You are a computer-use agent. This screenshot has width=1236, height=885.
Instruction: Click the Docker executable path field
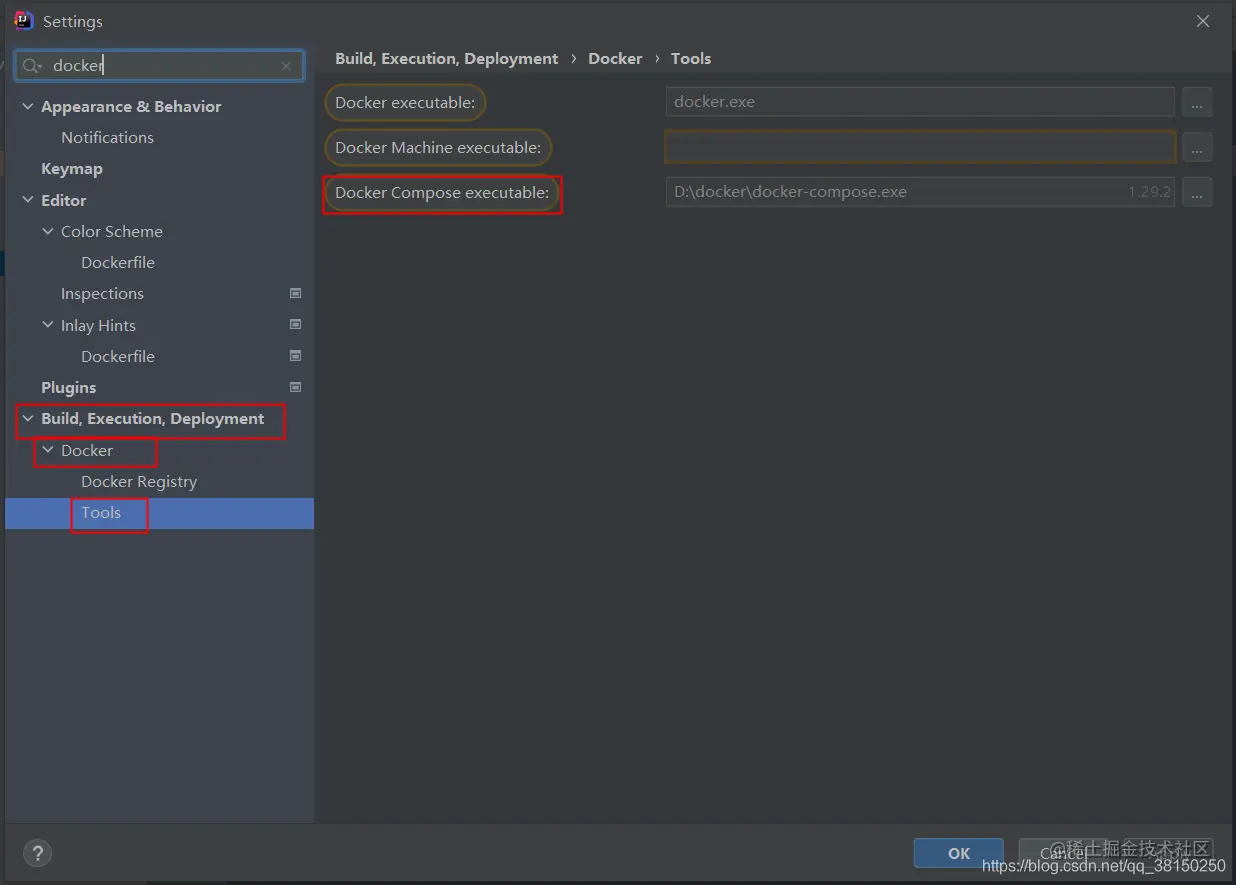click(x=920, y=102)
